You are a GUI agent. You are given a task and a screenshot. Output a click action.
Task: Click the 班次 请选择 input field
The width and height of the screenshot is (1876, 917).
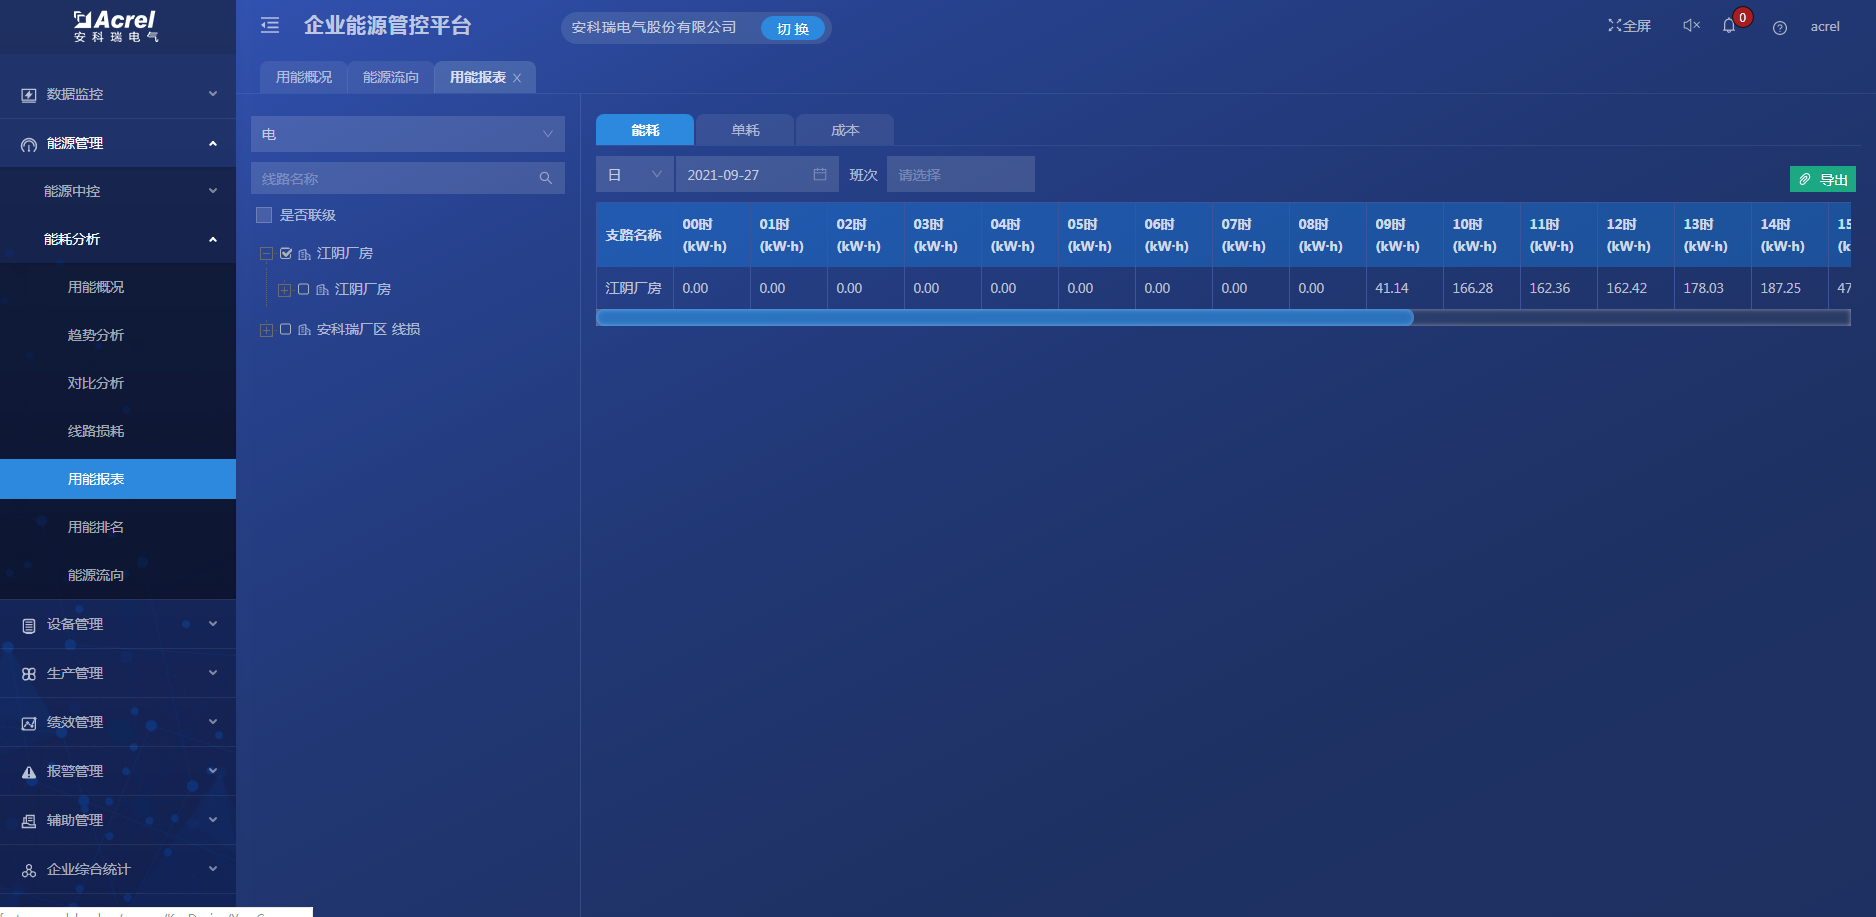pyautogui.click(x=960, y=174)
